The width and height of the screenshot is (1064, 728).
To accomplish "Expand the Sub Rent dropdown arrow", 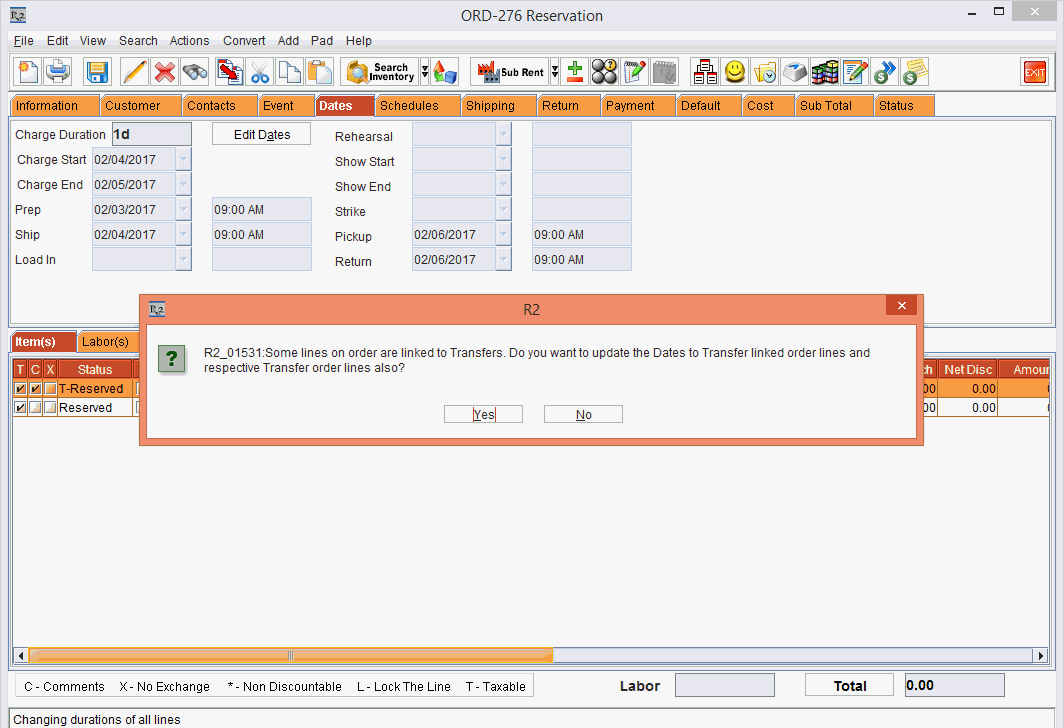I will [555, 72].
